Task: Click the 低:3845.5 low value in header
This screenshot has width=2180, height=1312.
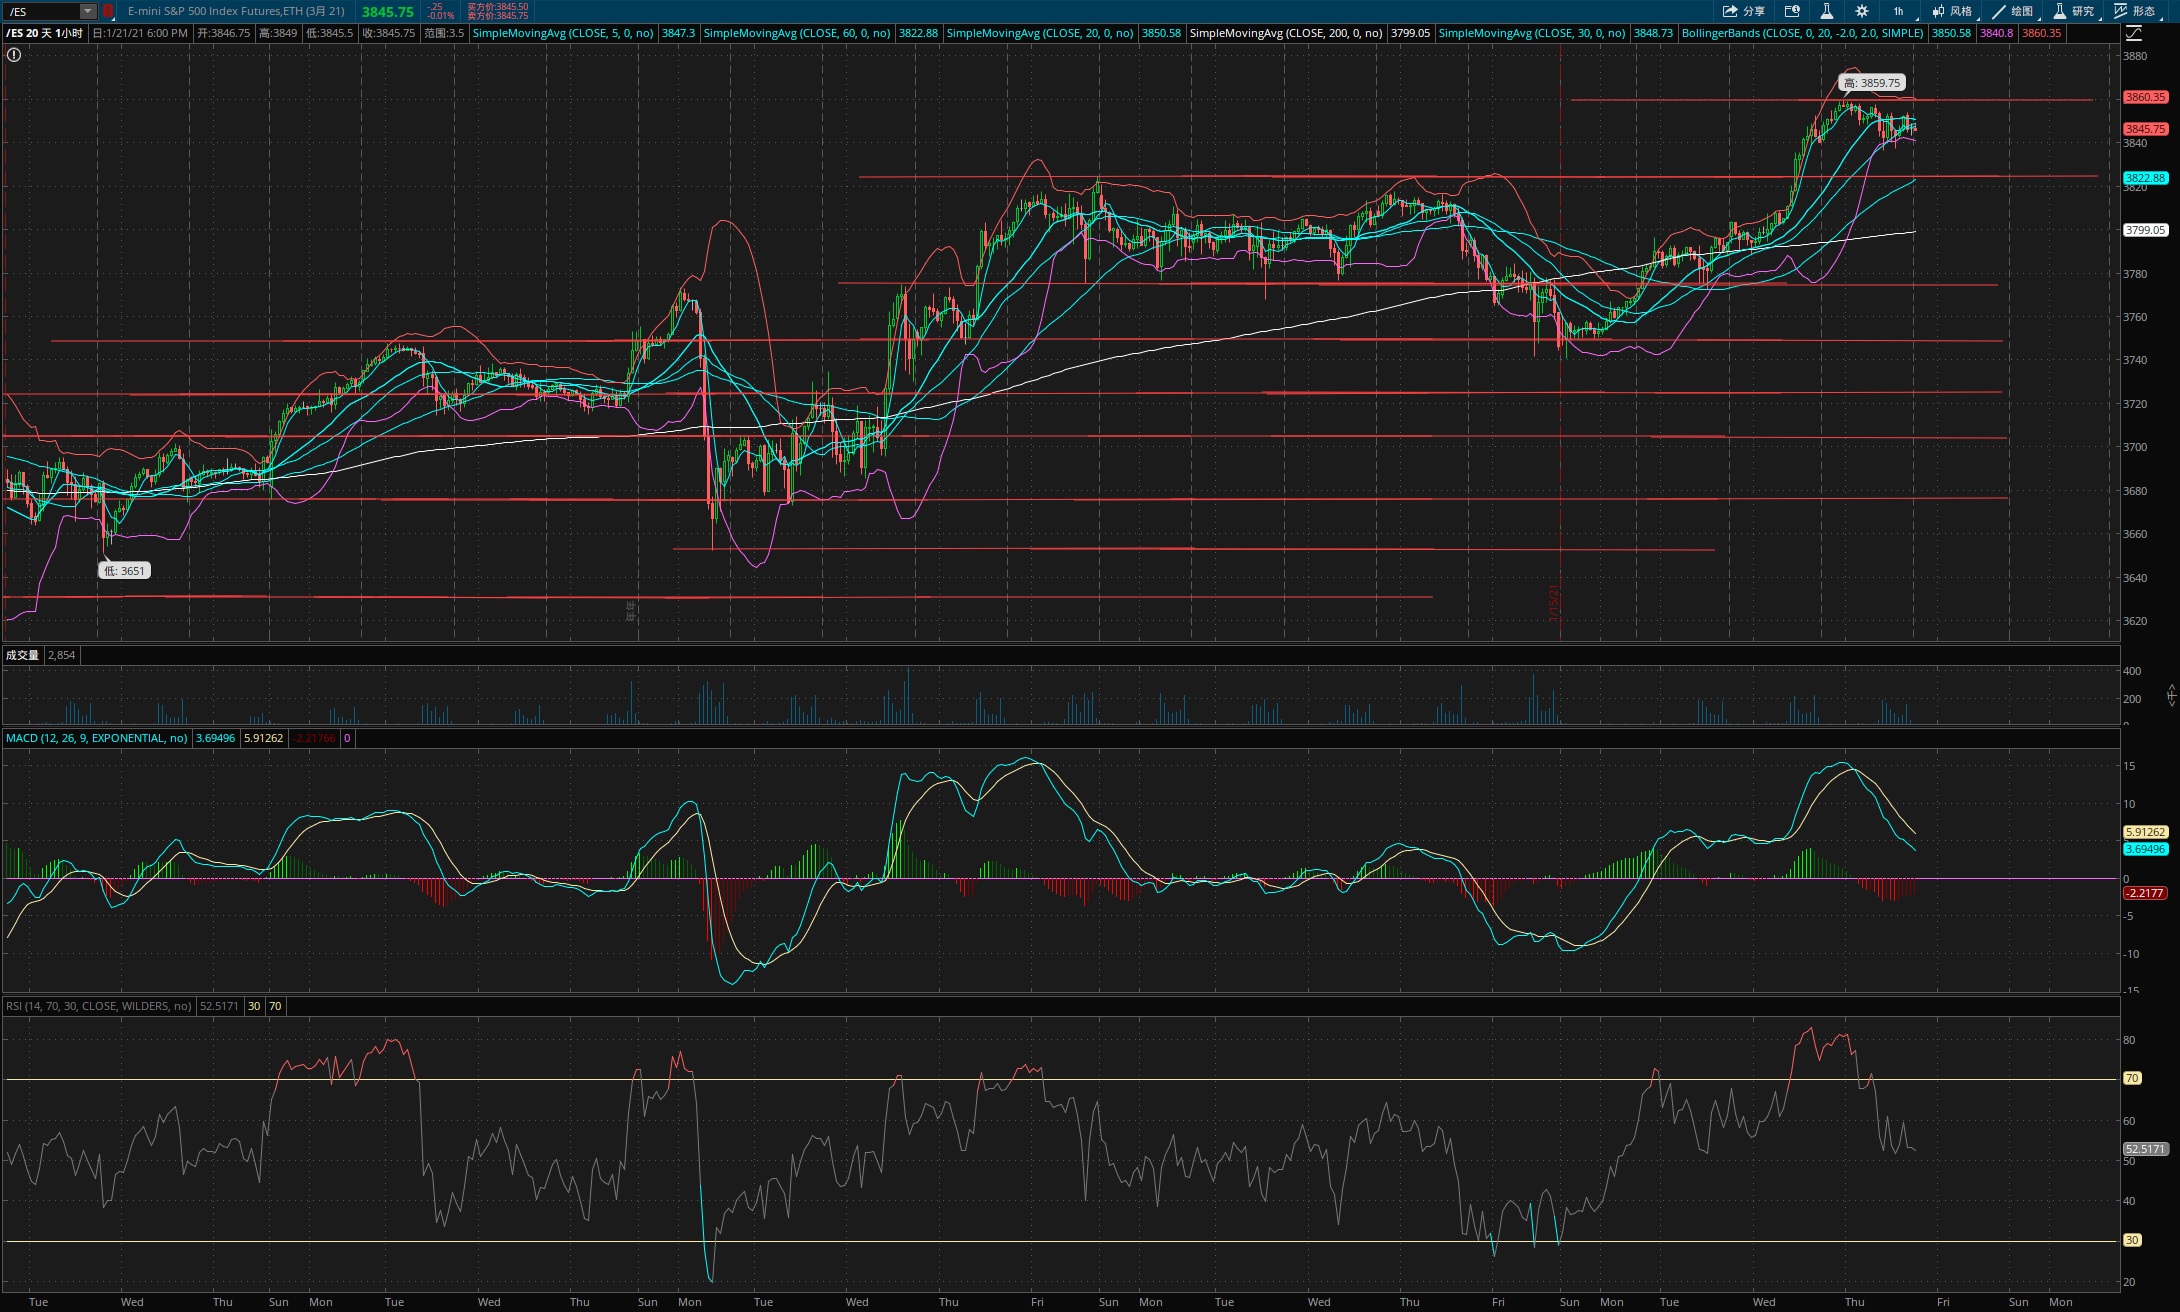Action: coord(329,33)
